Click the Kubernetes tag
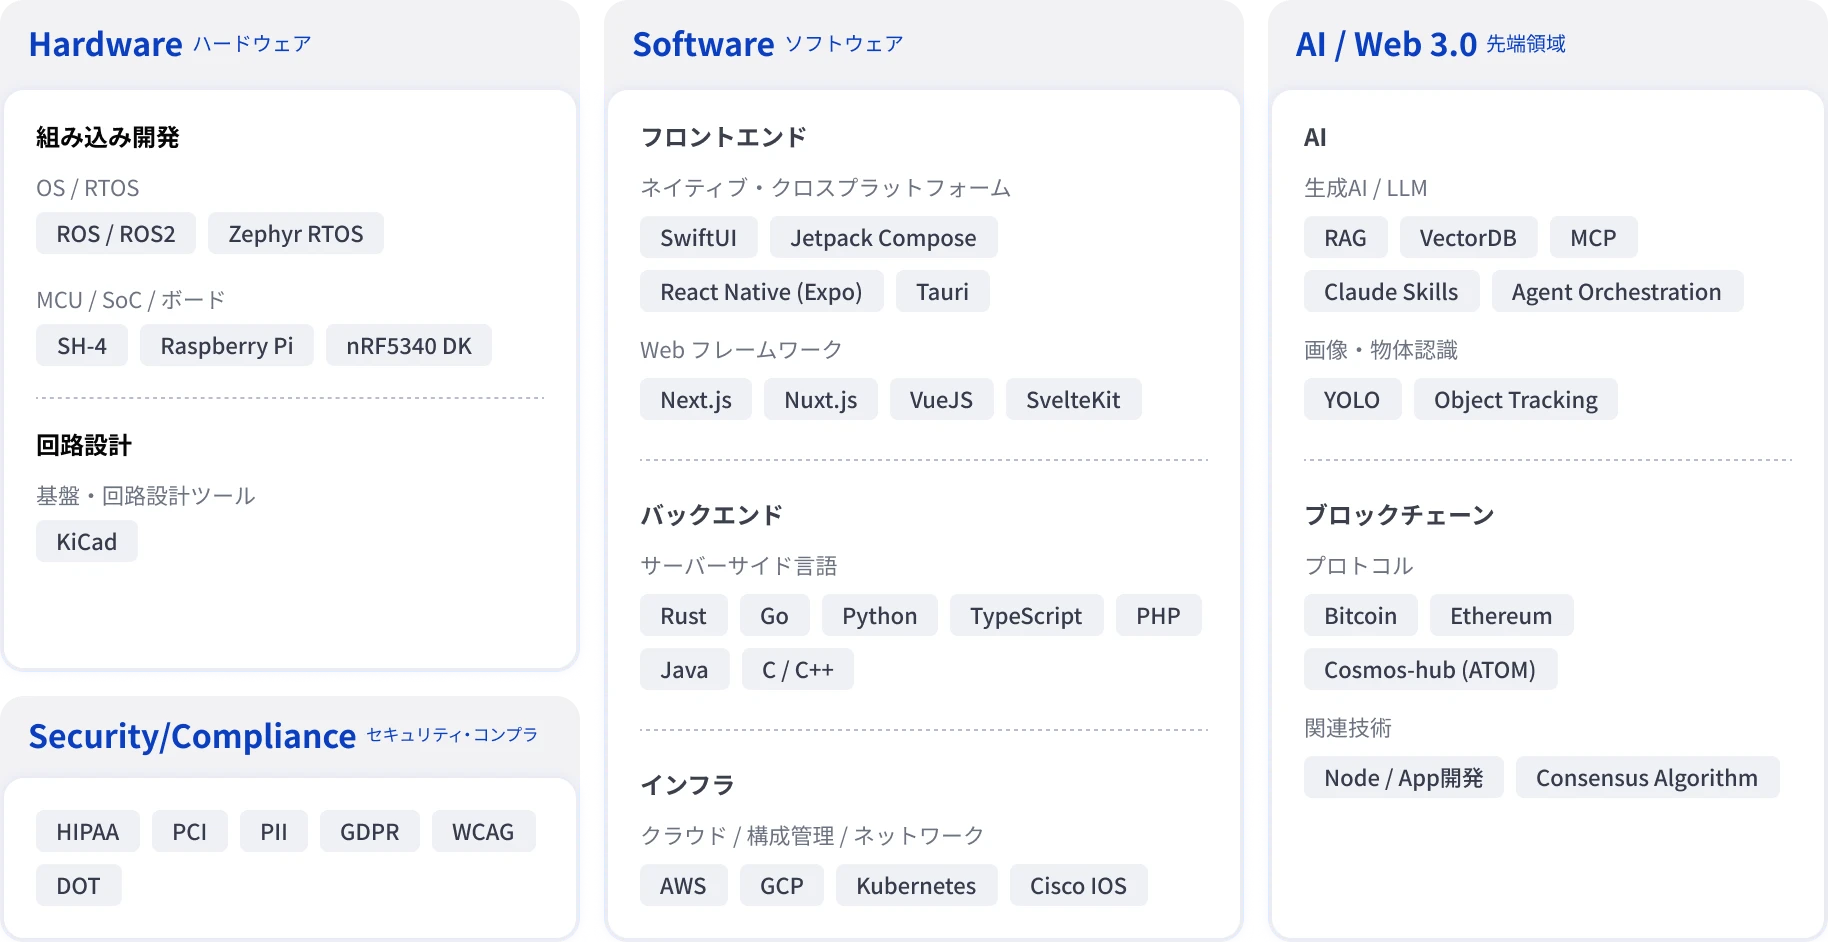The width and height of the screenshot is (1828, 942). pos(917,885)
